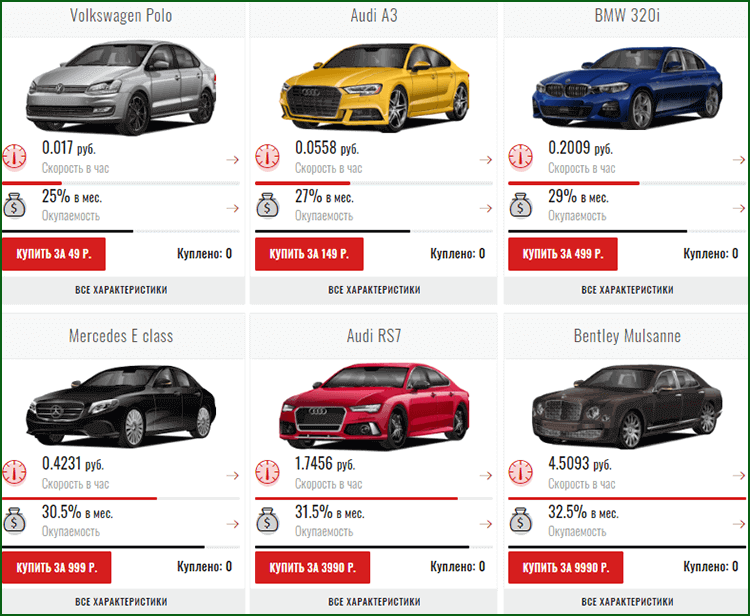
Task: Click the money bag icon on Volkswagen Polo card
Action: click(14, 206)
